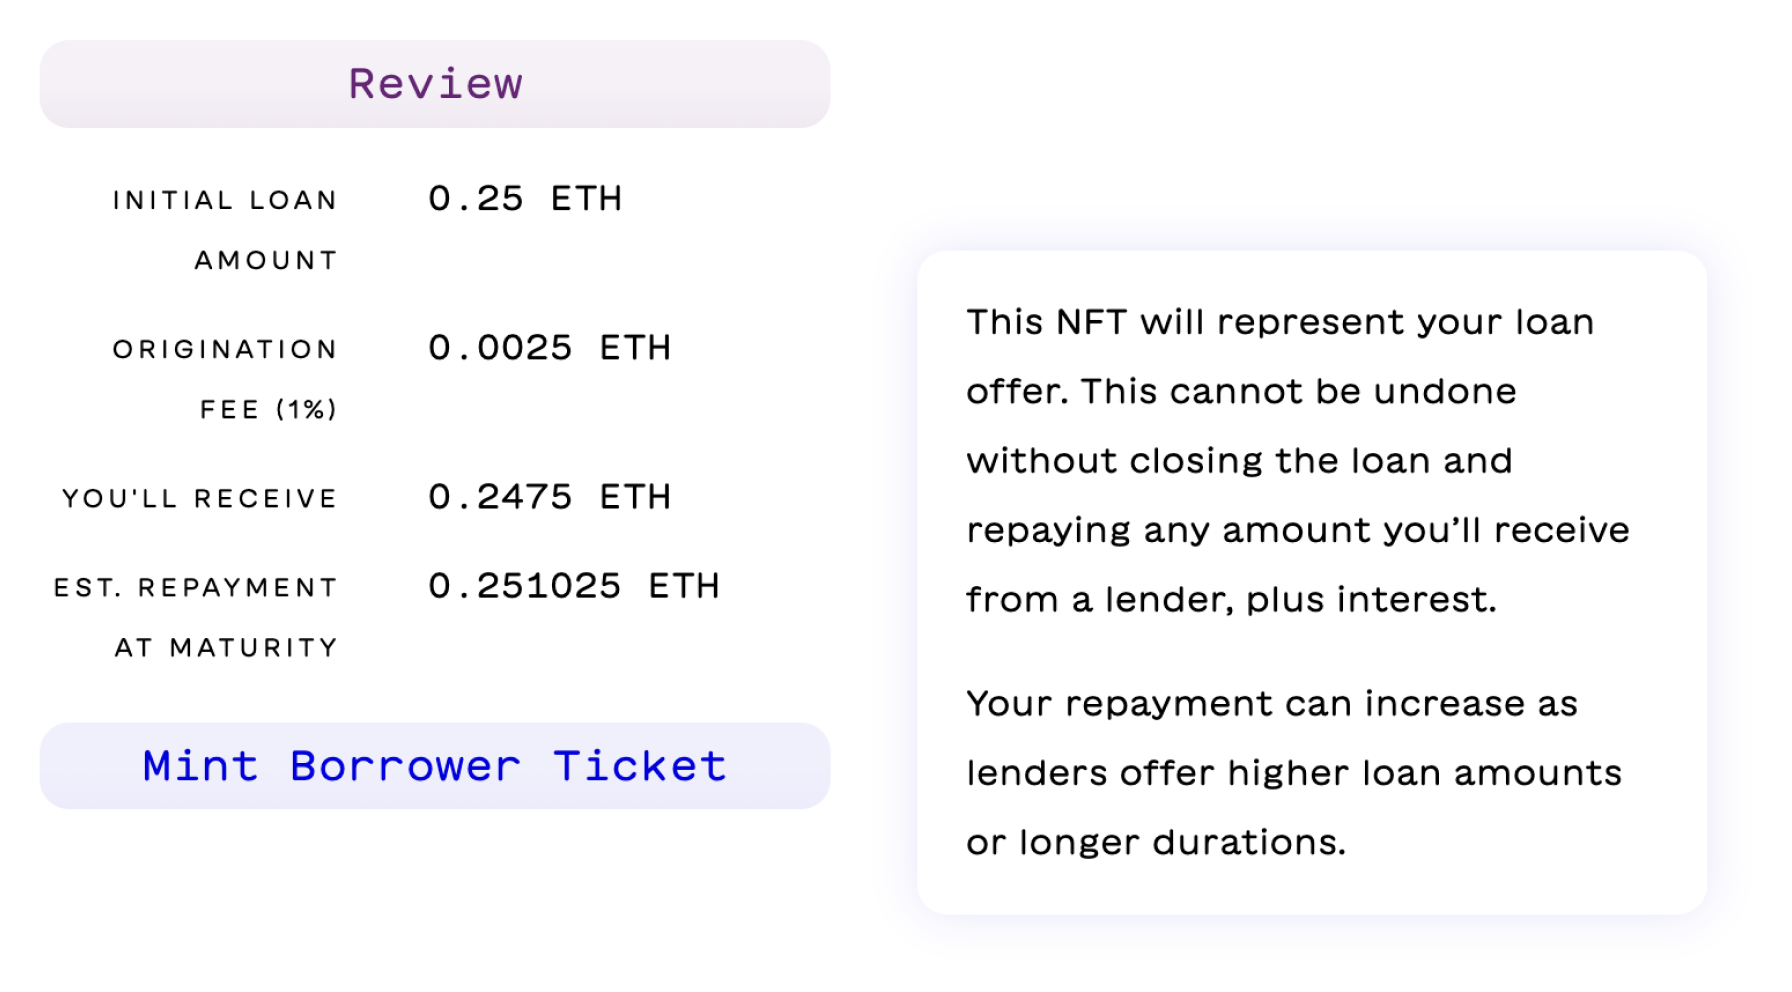This screenshot has height=992, width=1792.
Task: Select the 0.25 ETH loan amount value
Action: pyautogui.click(x=525, y=198)
